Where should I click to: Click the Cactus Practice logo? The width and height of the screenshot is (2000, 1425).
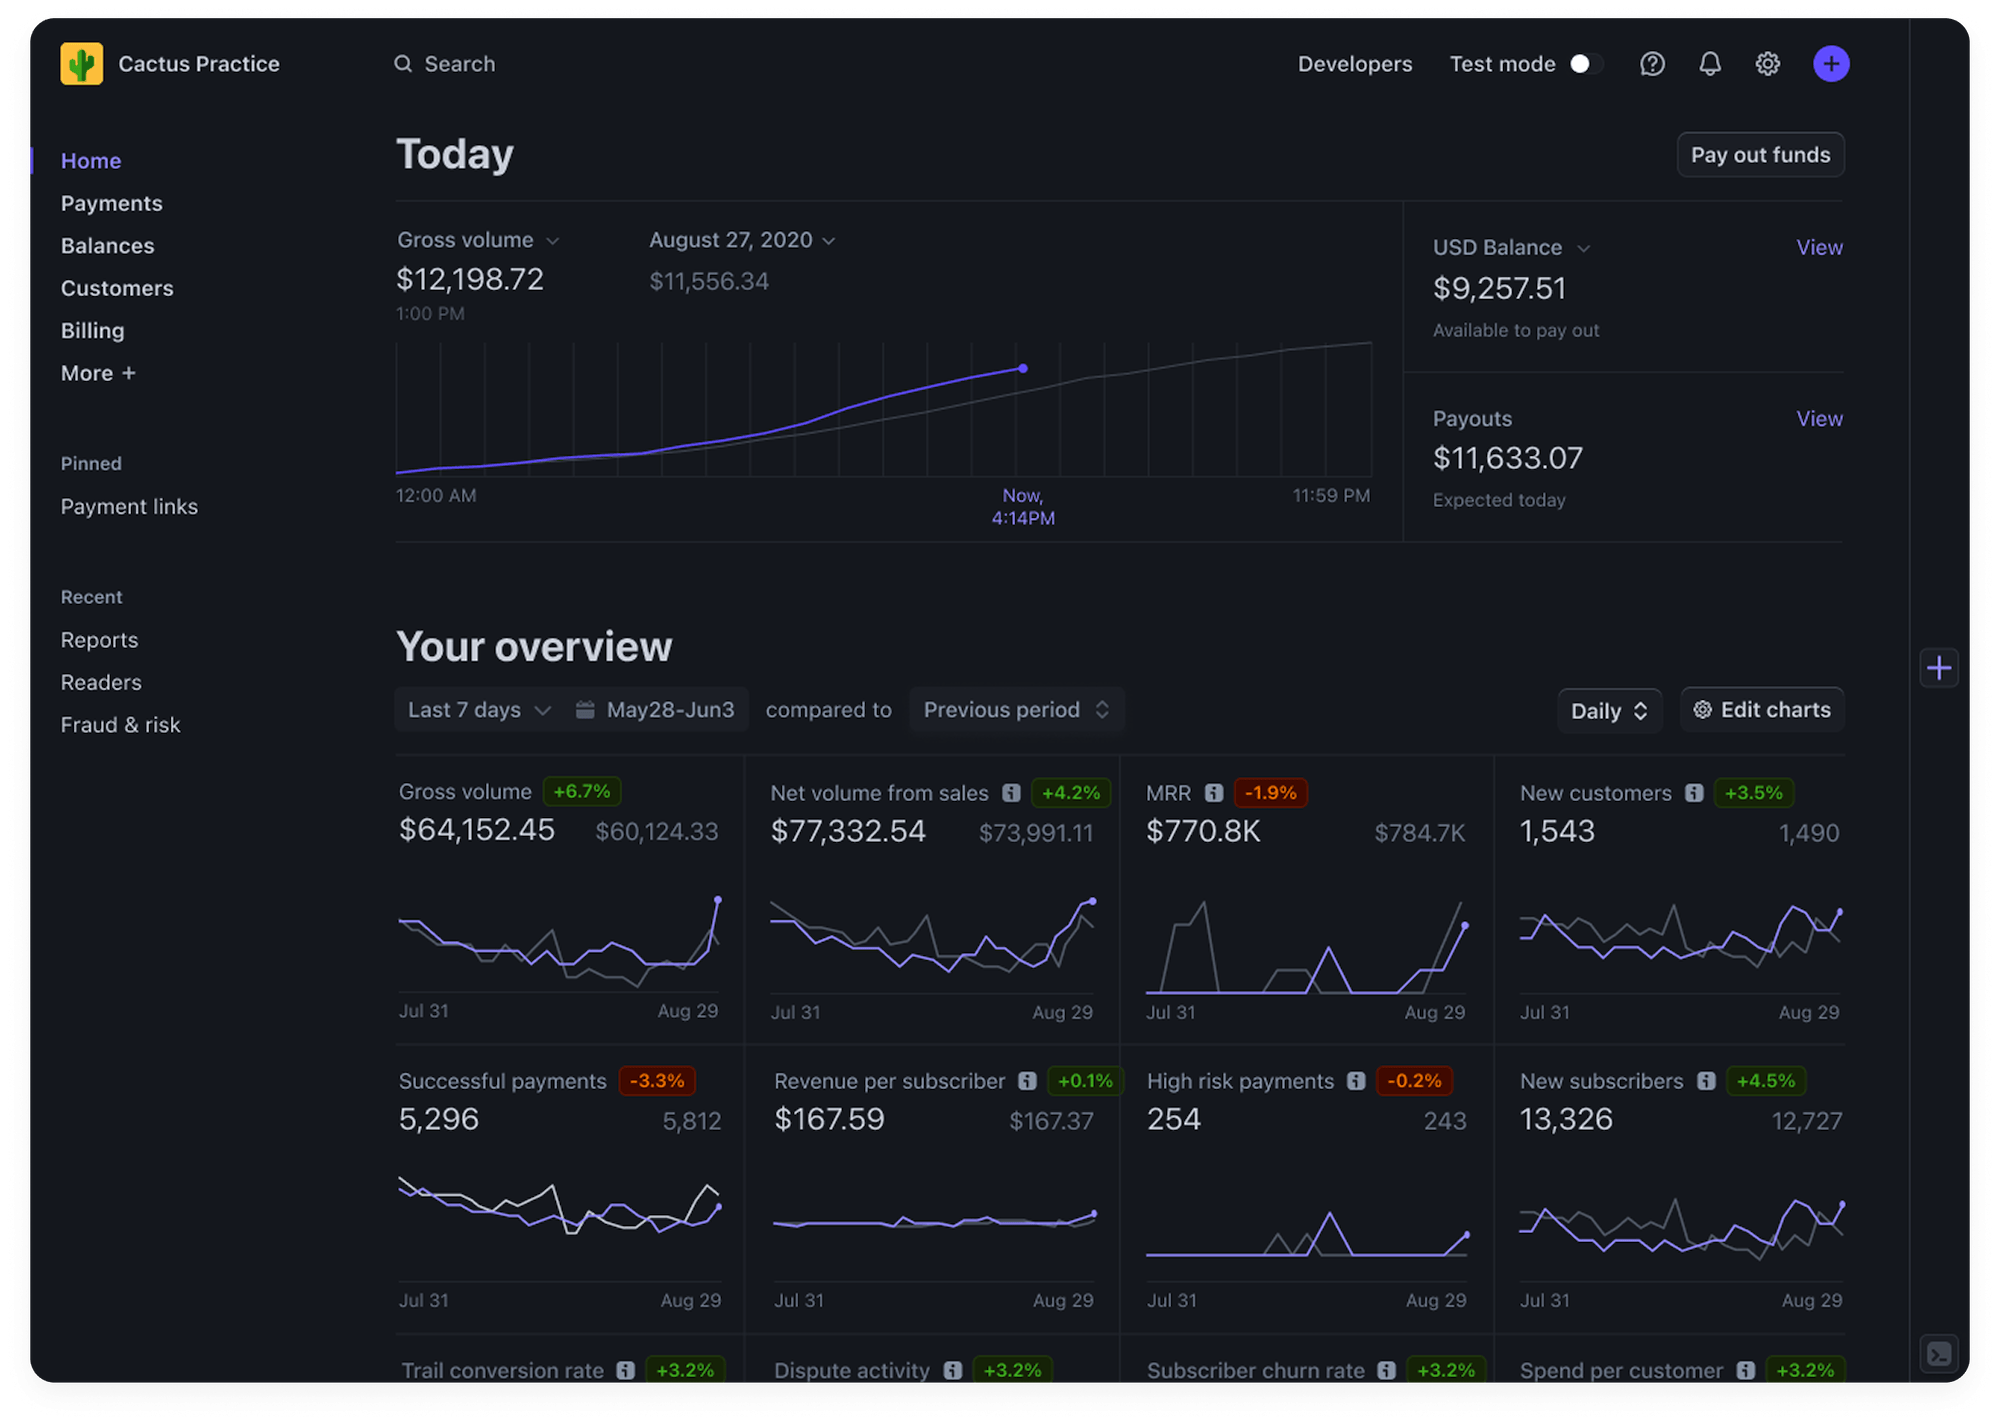click(x=84, y=63)
